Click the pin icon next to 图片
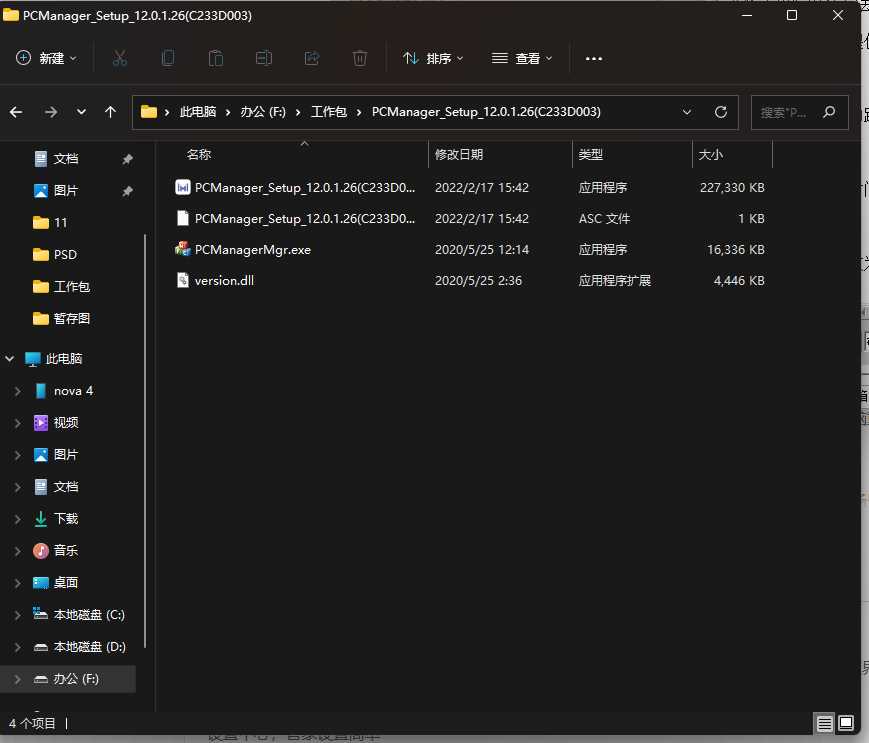Screen dimensions: 869x743 click(x=127, y=191)
